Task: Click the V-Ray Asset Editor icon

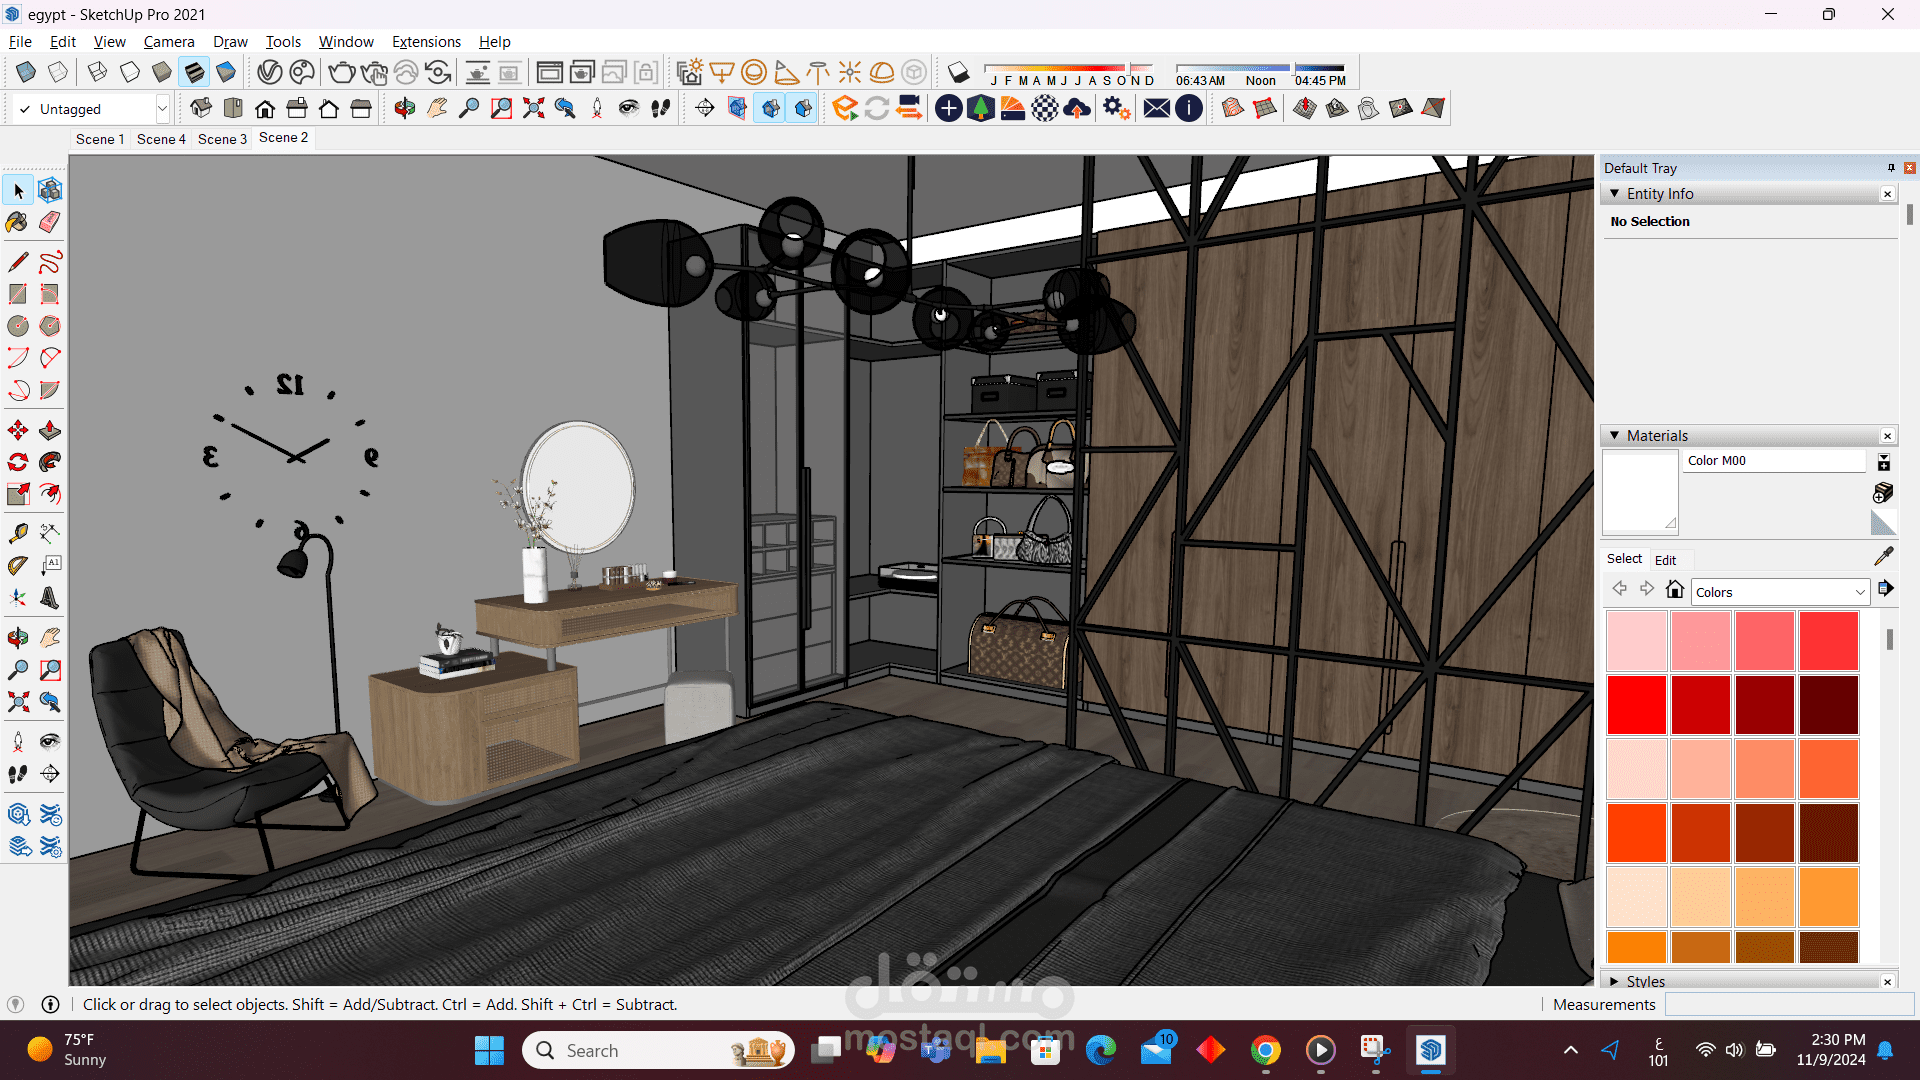Action: tap(270, 72)
